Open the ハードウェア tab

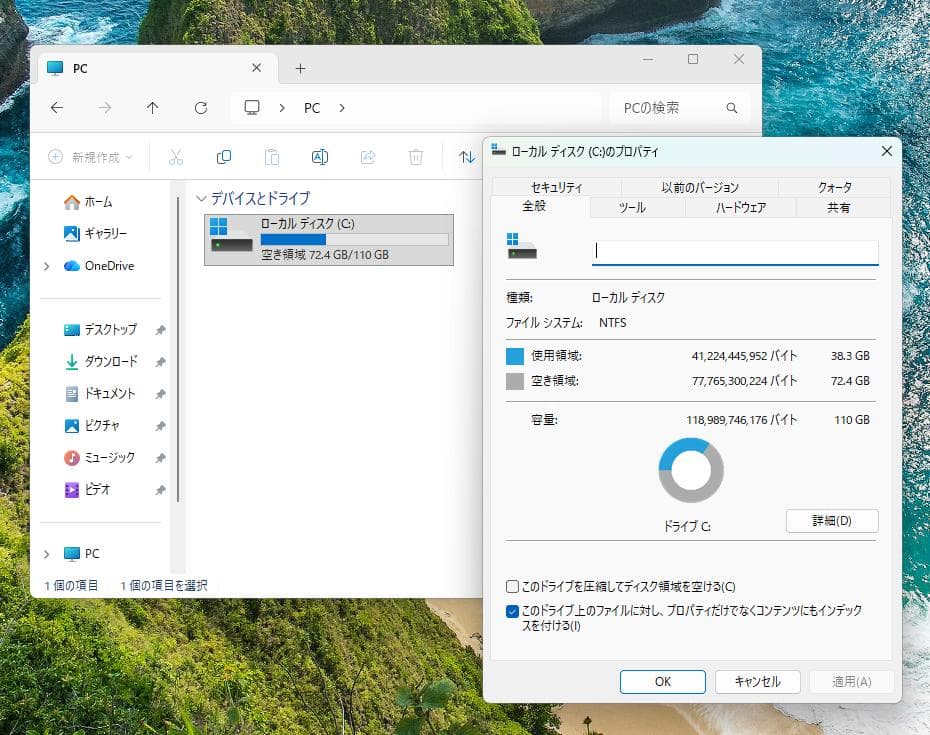(743, 208)
